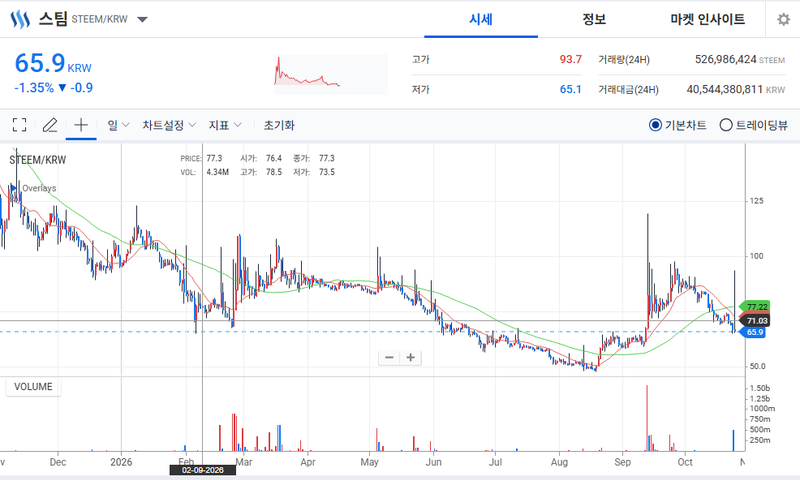
Task: Click the 100 price axis label
Action: (x=757, y=256)
